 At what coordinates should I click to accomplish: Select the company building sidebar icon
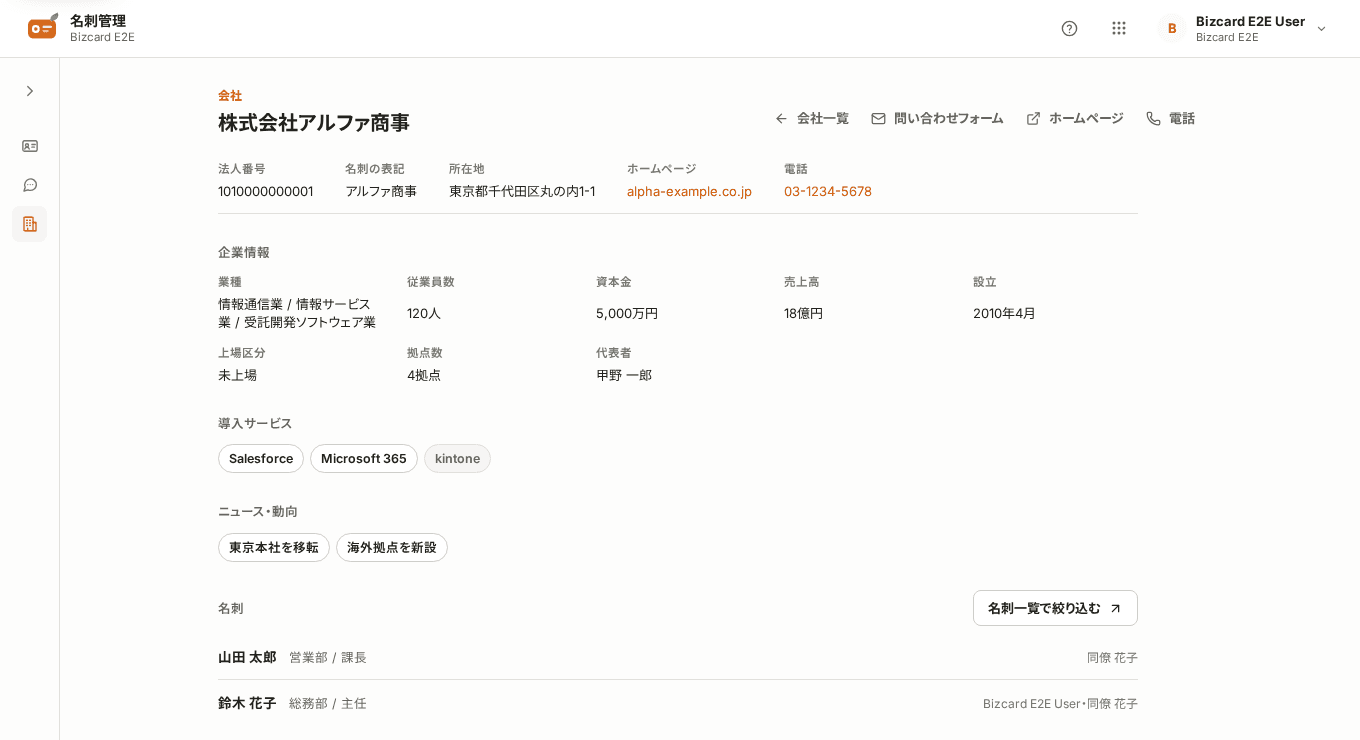click(x=30, y=224)
